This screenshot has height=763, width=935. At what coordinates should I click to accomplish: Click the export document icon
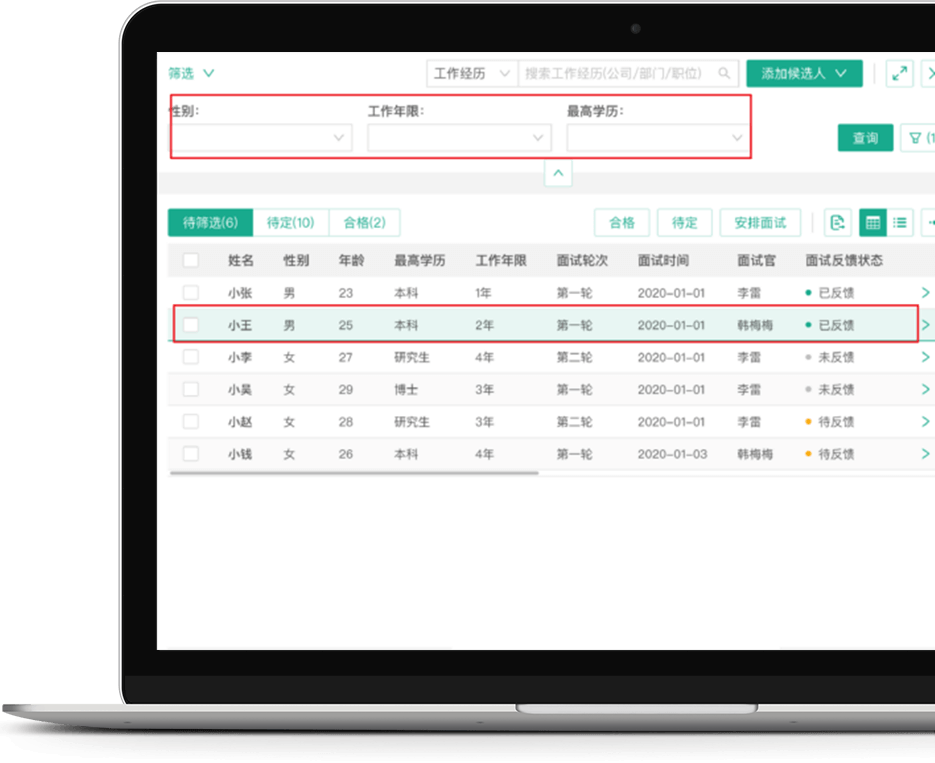tap(839, 222)
